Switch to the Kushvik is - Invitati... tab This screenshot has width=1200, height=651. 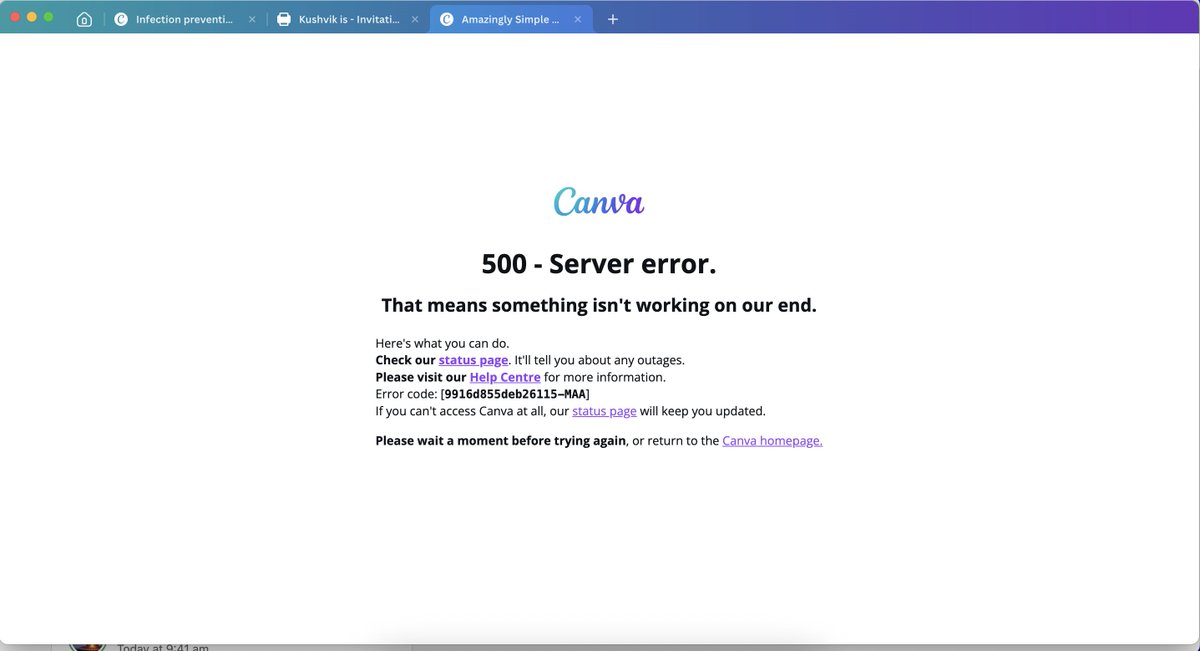click(x=349, y=19)
